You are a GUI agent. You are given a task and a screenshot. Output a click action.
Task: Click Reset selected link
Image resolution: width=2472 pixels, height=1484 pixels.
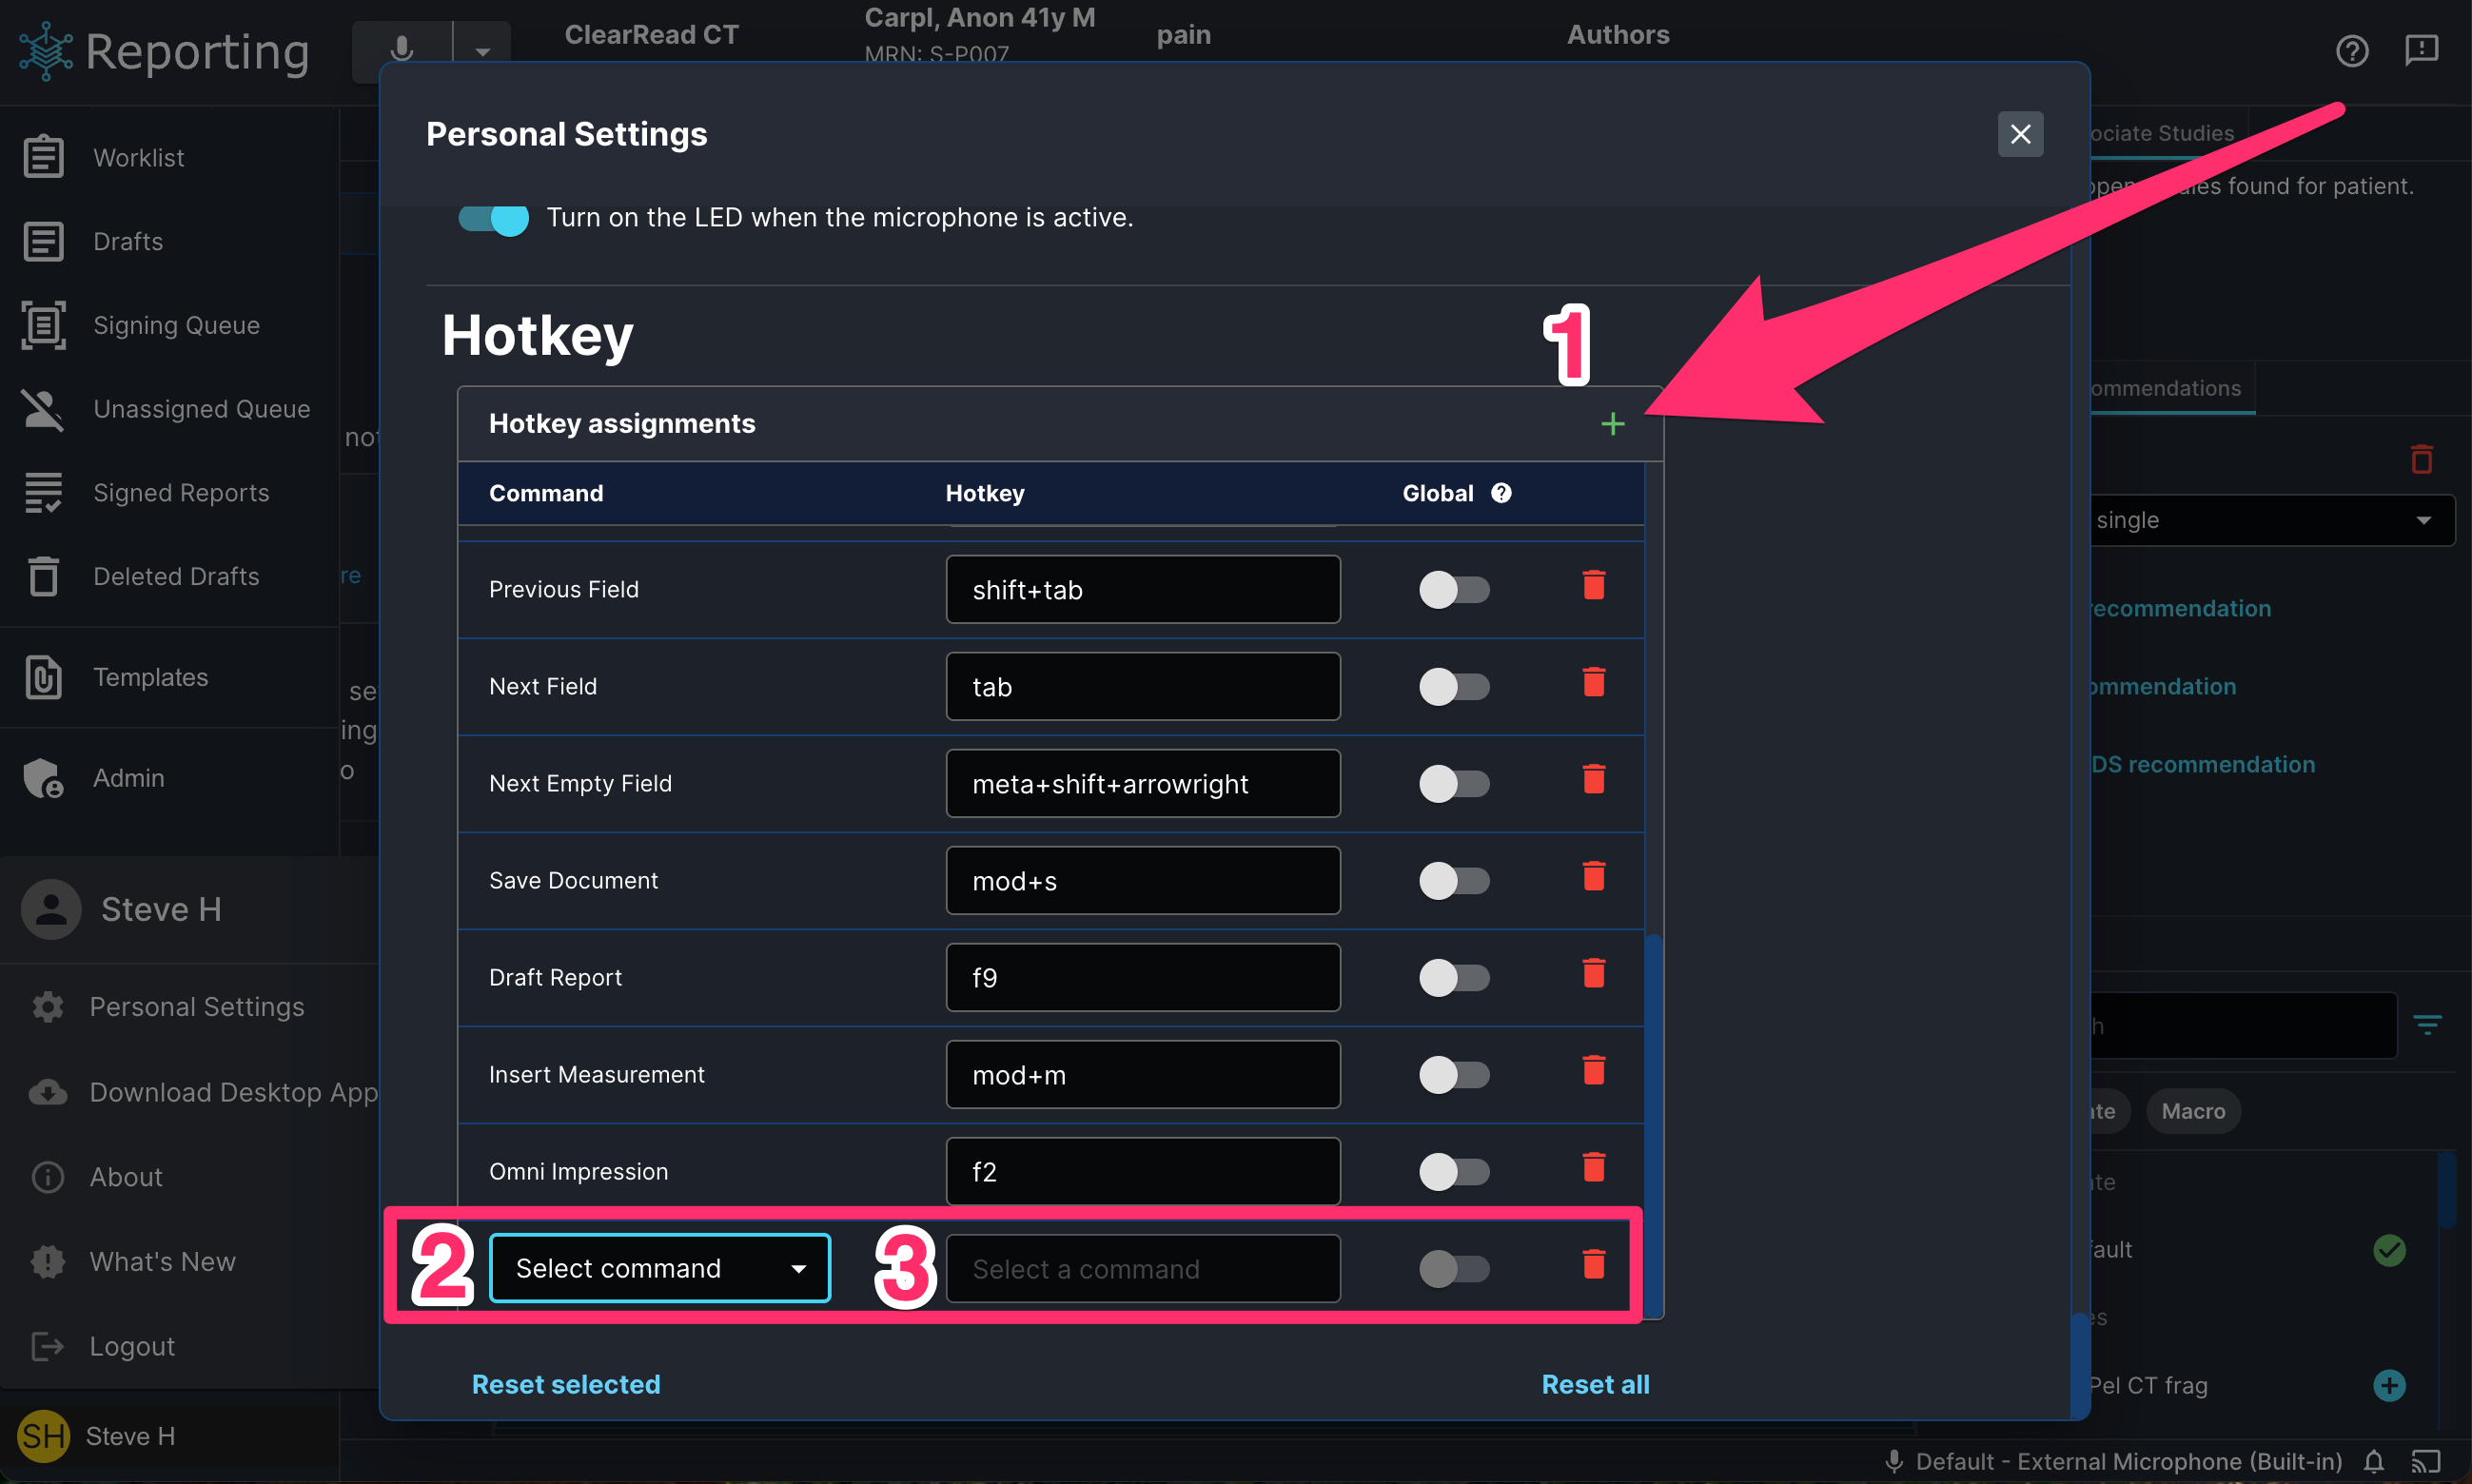[x=566, y=1385]
